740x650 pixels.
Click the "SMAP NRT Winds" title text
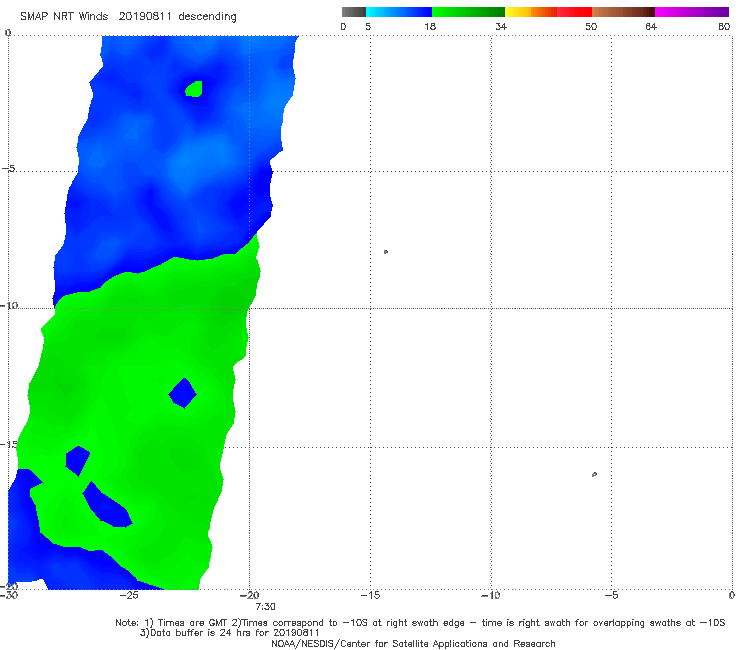tap(64, 17)
